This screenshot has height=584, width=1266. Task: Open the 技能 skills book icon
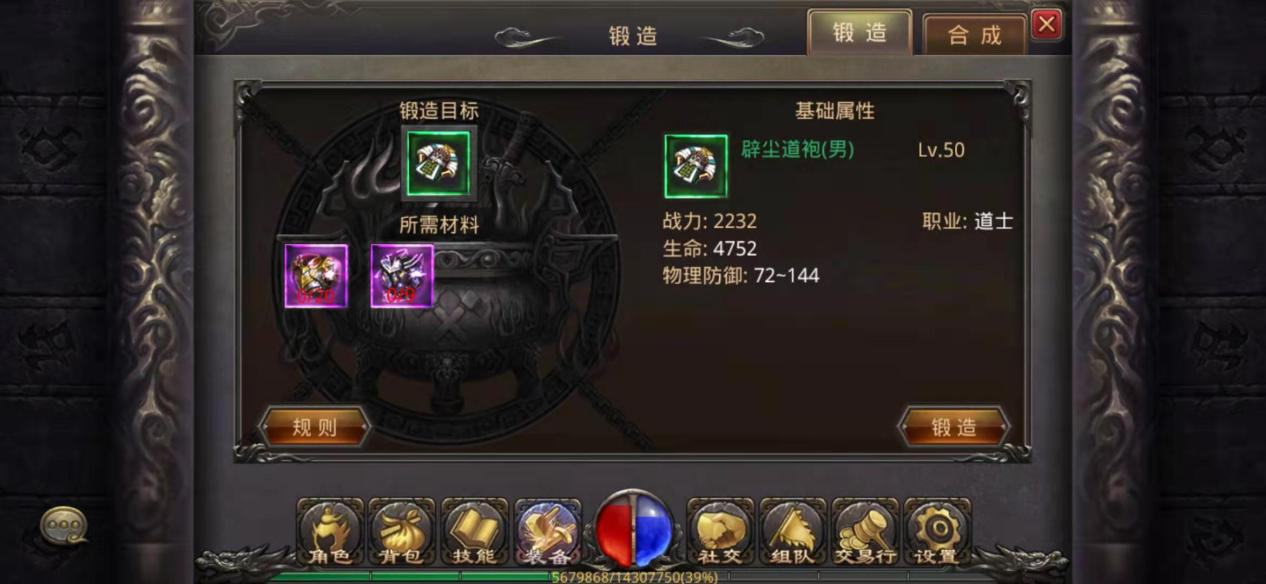tap(475, 532)
